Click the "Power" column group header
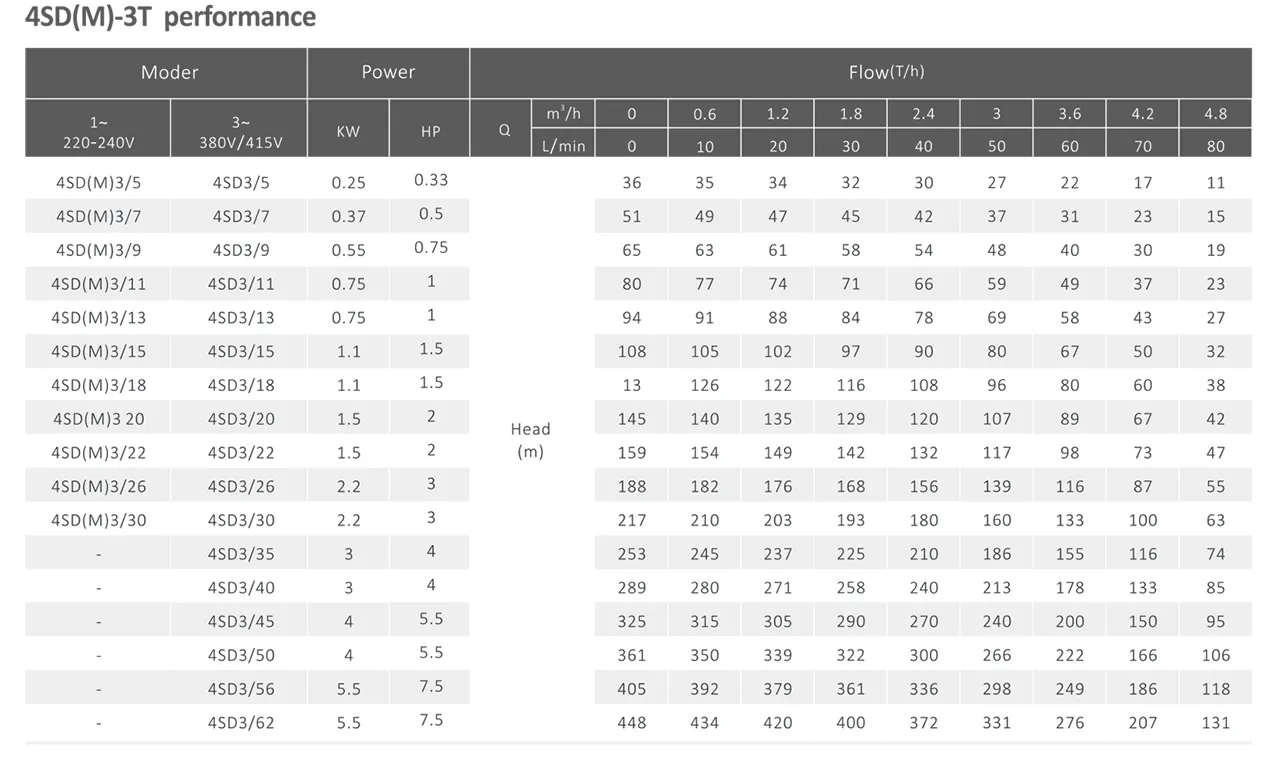Viewport: 1280px width, 769px height. [388, 72]
